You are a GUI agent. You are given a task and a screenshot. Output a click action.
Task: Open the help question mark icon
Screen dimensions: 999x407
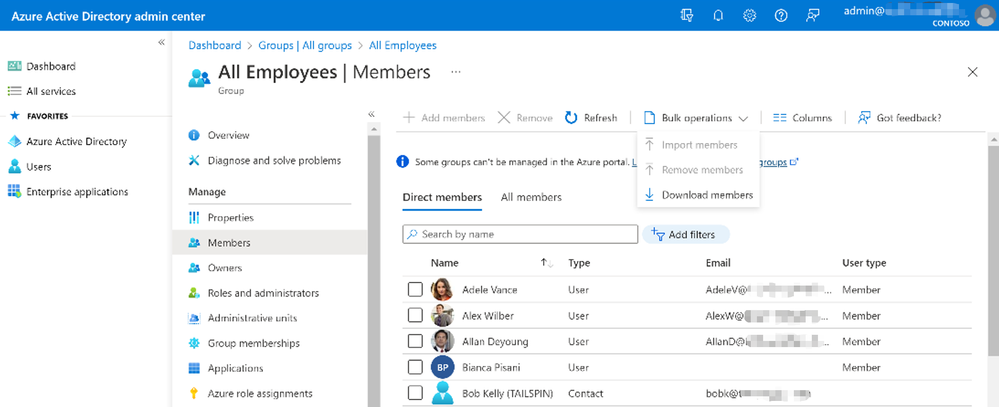point(780,16)
